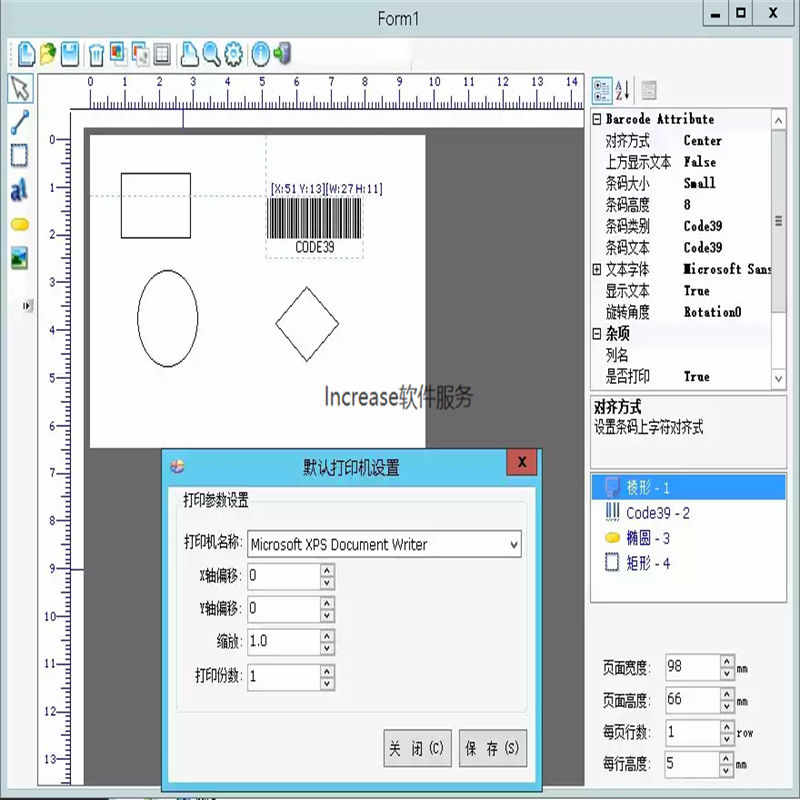
Task: Increase 缩放 with up arrow
Action: [327, 635]
